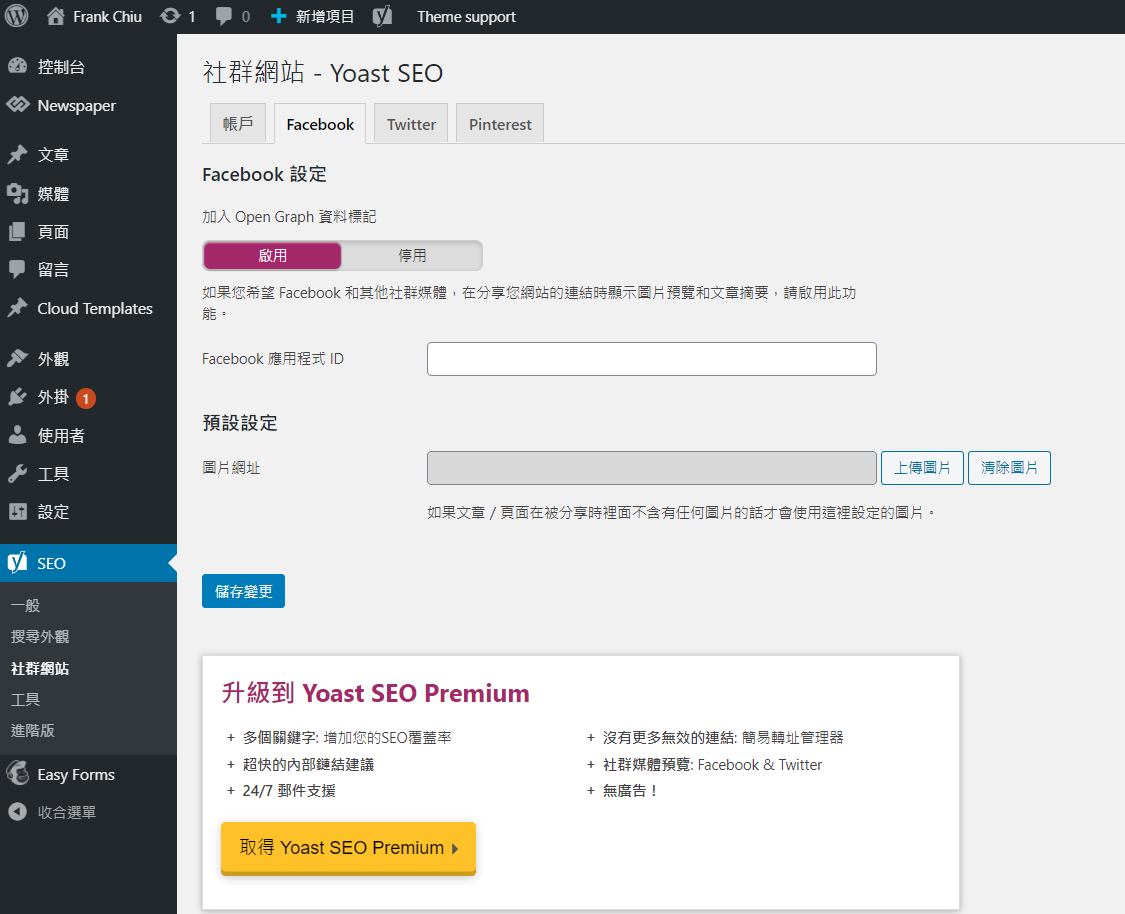Click the 上傳圖片 upload image button
1125x914 pixels.
[922, 468]
